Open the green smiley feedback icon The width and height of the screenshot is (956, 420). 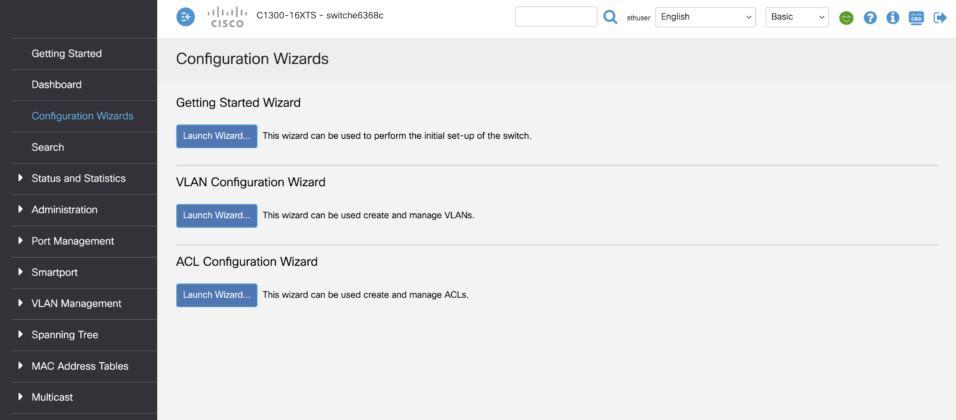[x=846, y=18]
